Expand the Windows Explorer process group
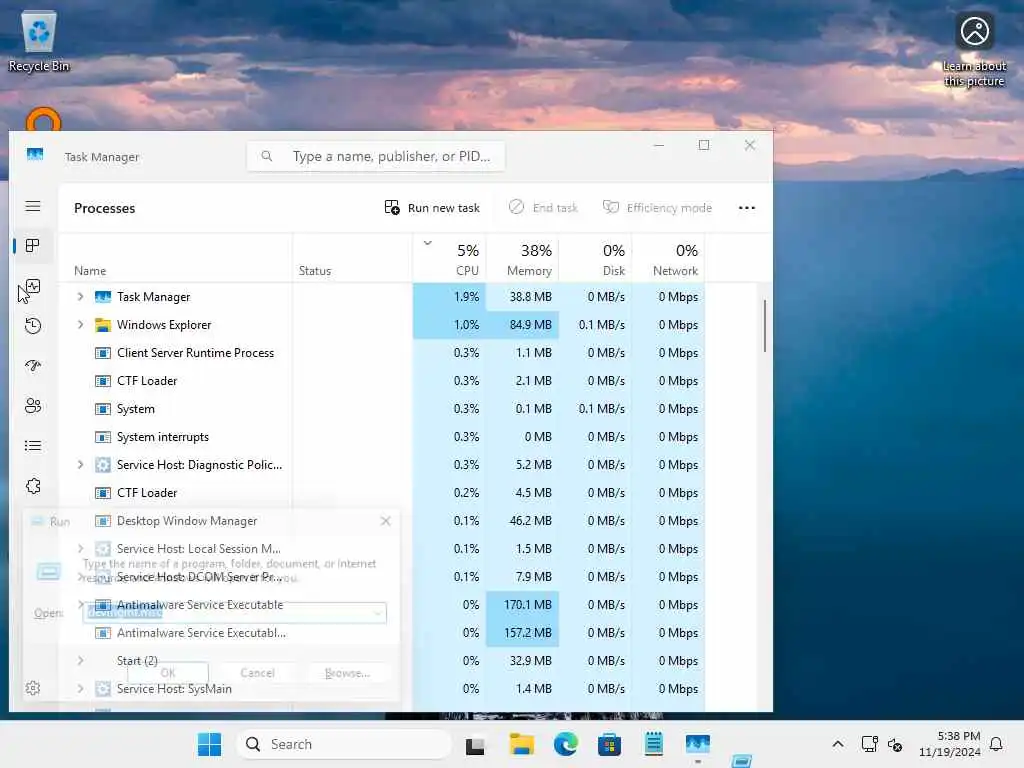Viewport: 1024px width, 768px height. click(80, 325)
